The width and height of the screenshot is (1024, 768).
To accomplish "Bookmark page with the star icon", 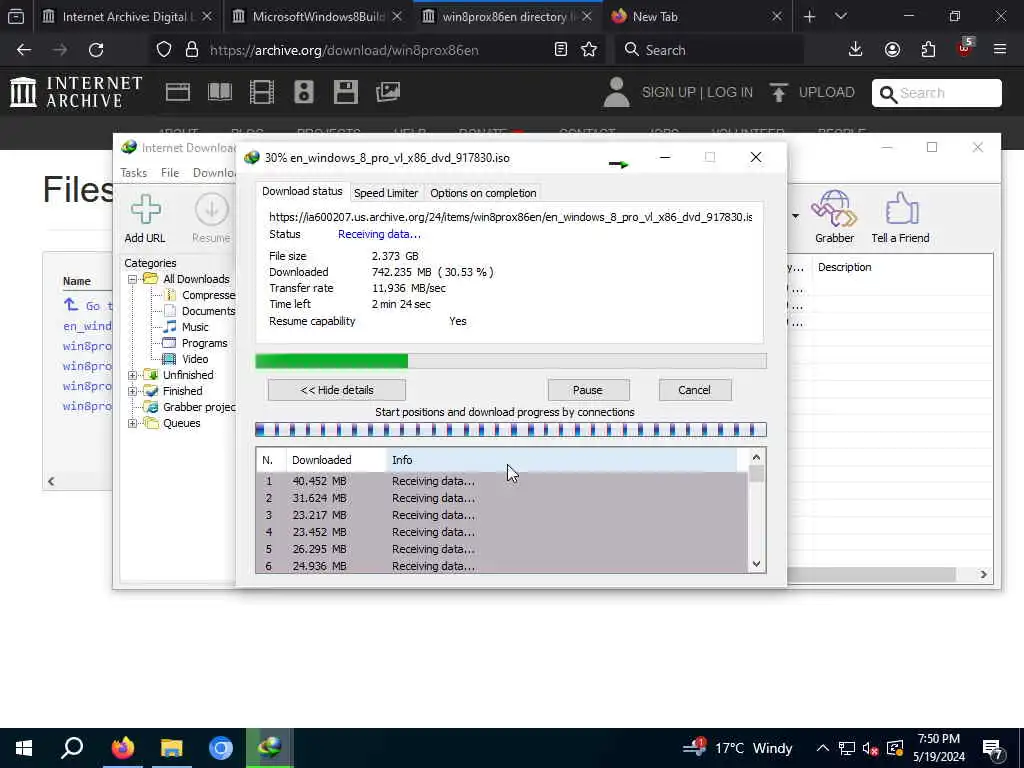I will (x=589, y=50).
